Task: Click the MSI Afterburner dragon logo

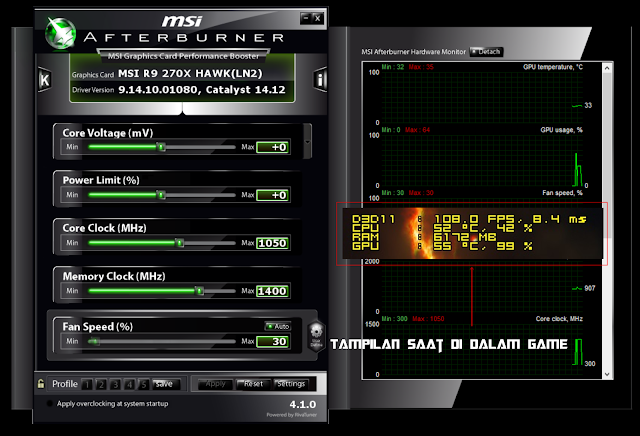Action: click(60, 33)
